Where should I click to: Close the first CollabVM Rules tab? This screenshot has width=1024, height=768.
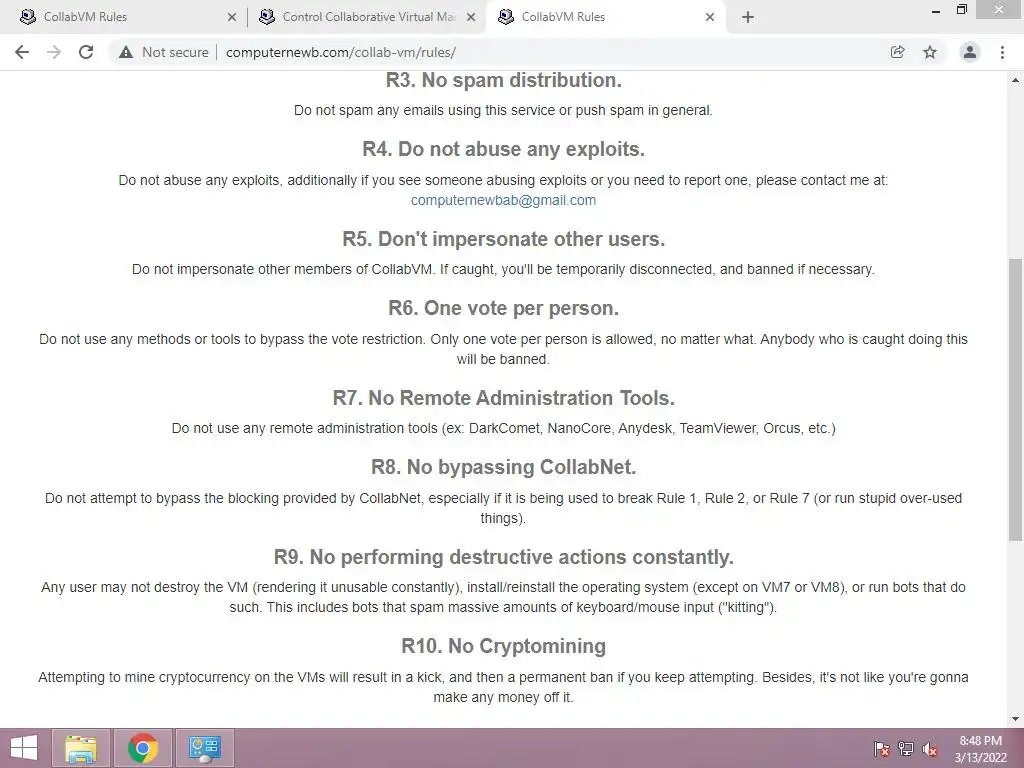pyautogui.click(x=232, y=17)
